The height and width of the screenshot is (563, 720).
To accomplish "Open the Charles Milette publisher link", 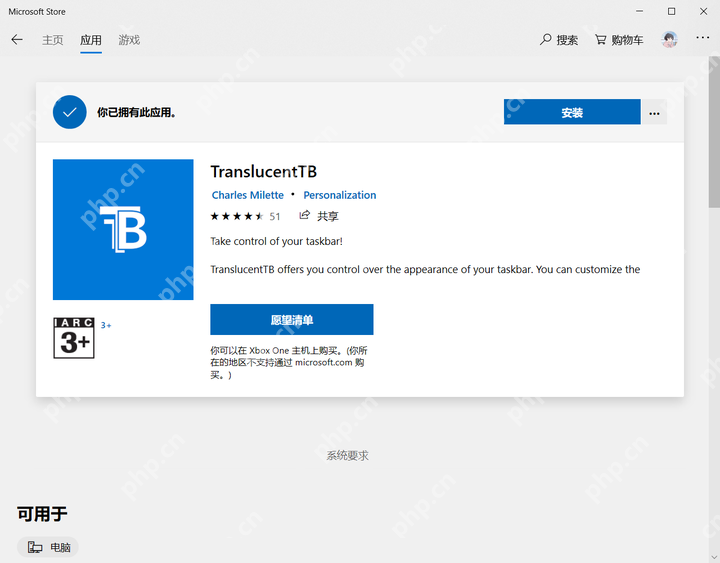I will point(248,195).
